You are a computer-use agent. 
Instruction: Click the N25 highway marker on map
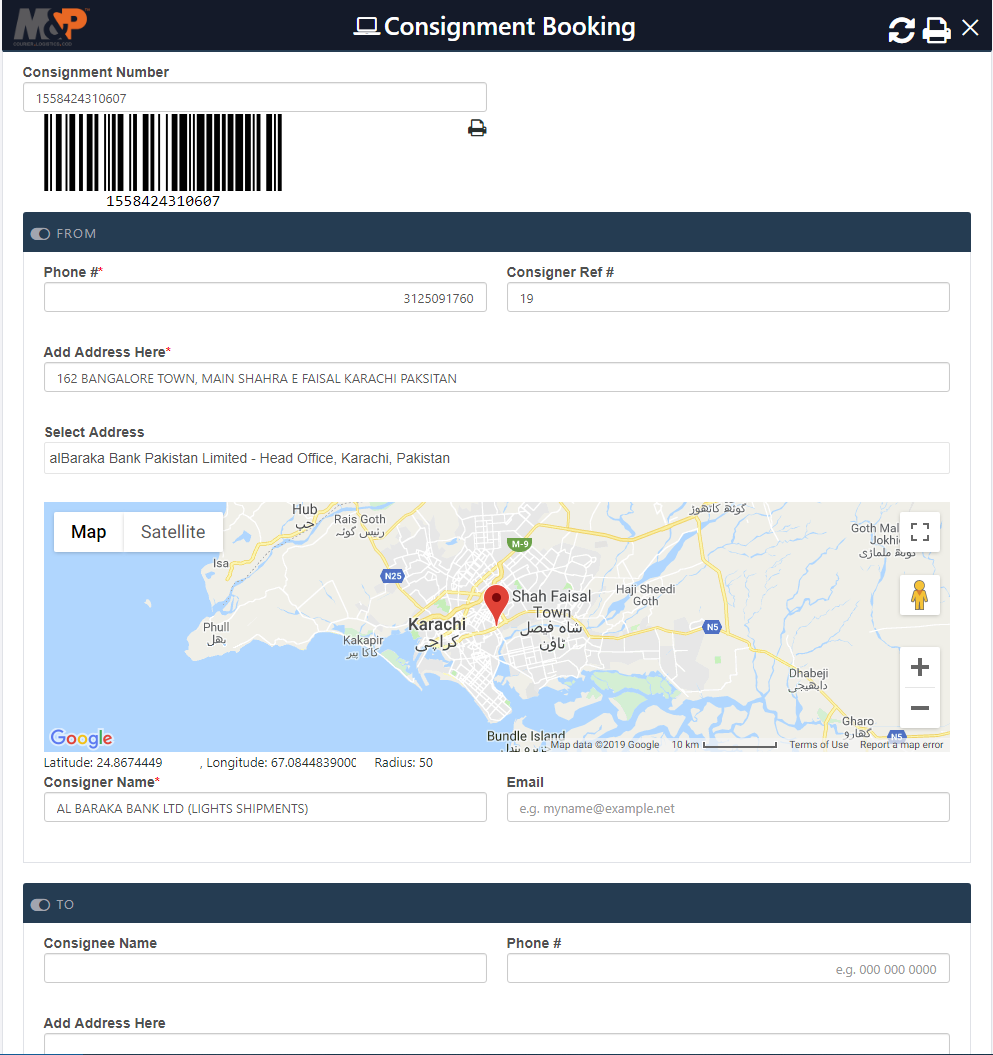(393, 576)
